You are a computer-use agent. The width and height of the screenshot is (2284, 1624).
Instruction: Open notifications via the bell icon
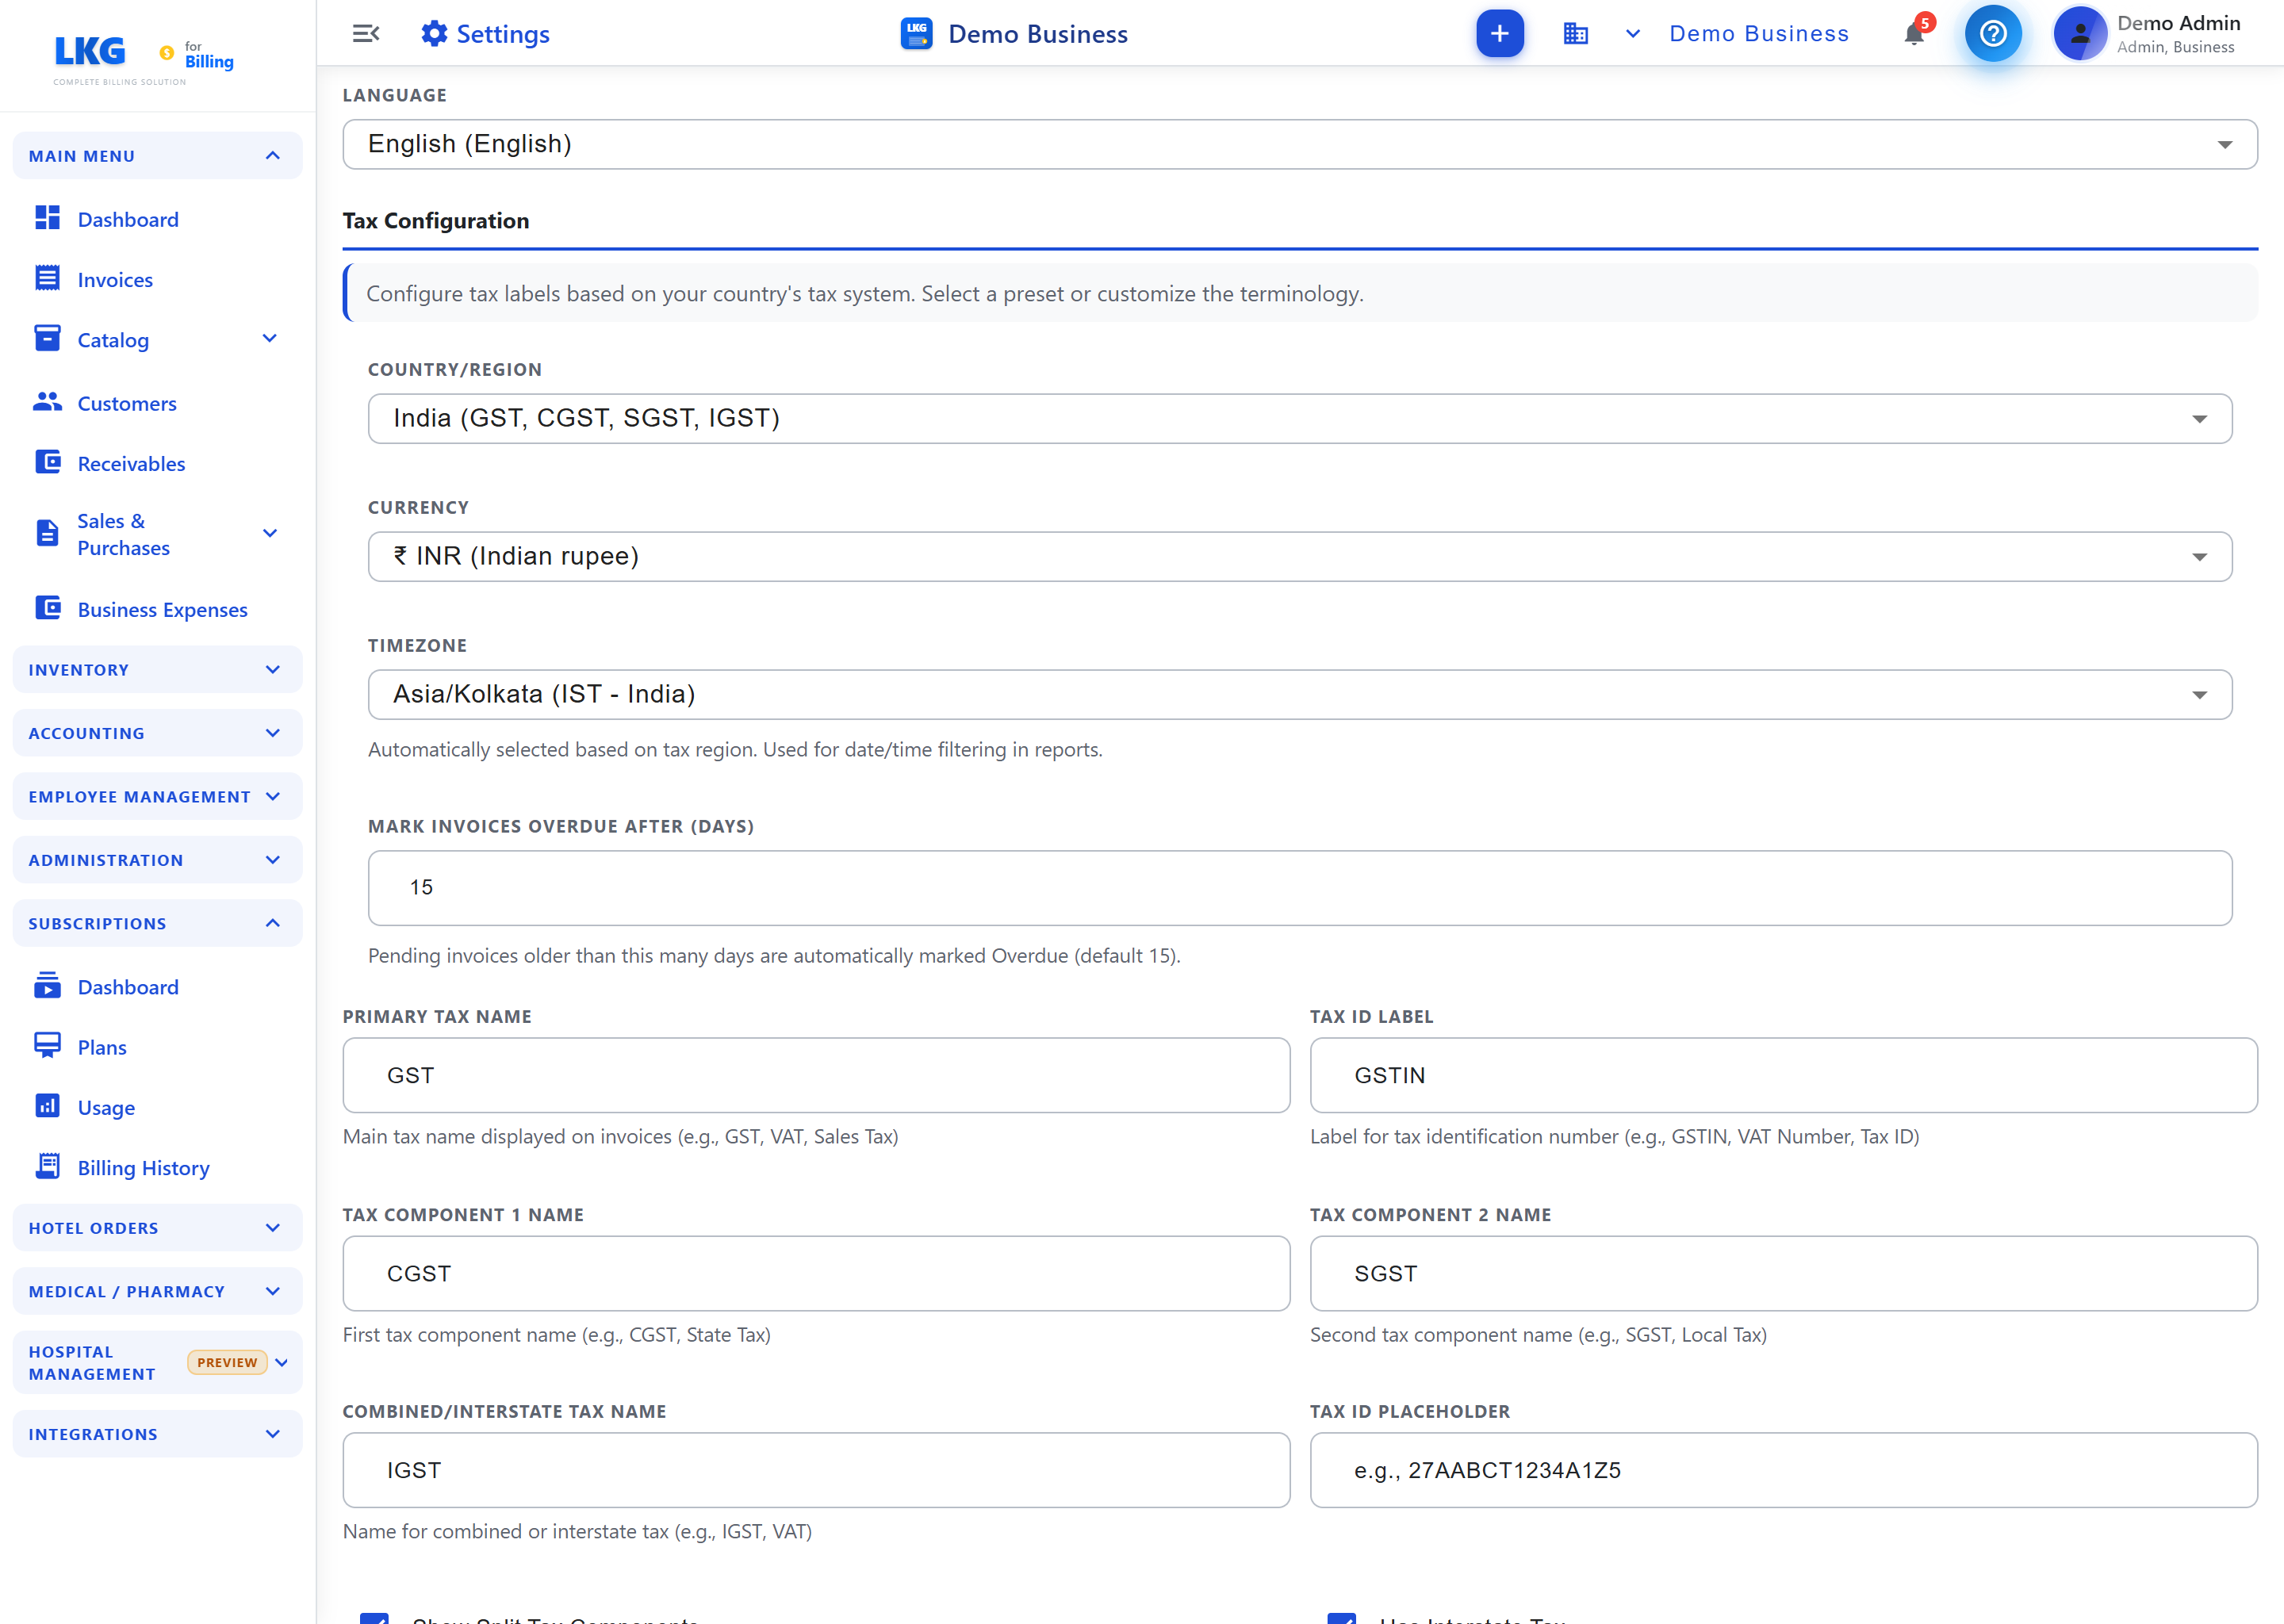(1913, 34)
